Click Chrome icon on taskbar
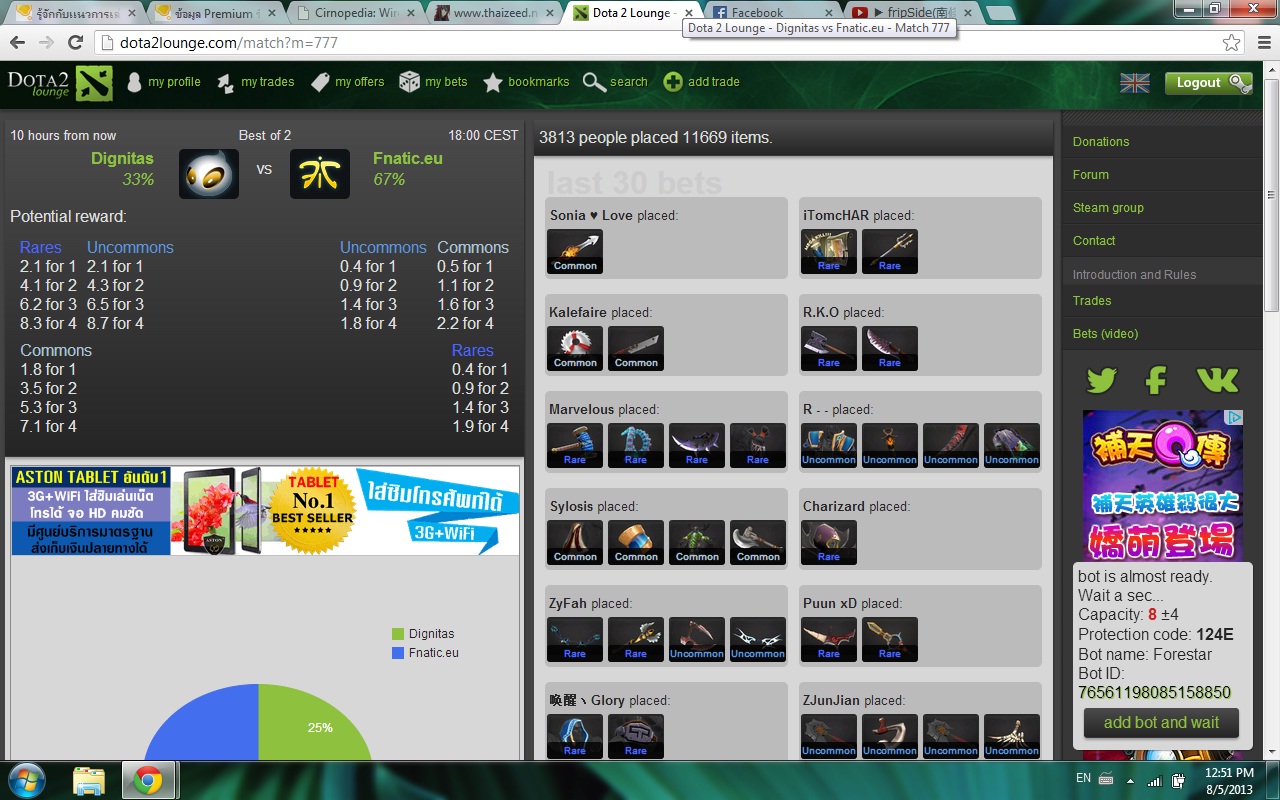The height and width of the screenshot is (800, 1280). coord(148,780)
